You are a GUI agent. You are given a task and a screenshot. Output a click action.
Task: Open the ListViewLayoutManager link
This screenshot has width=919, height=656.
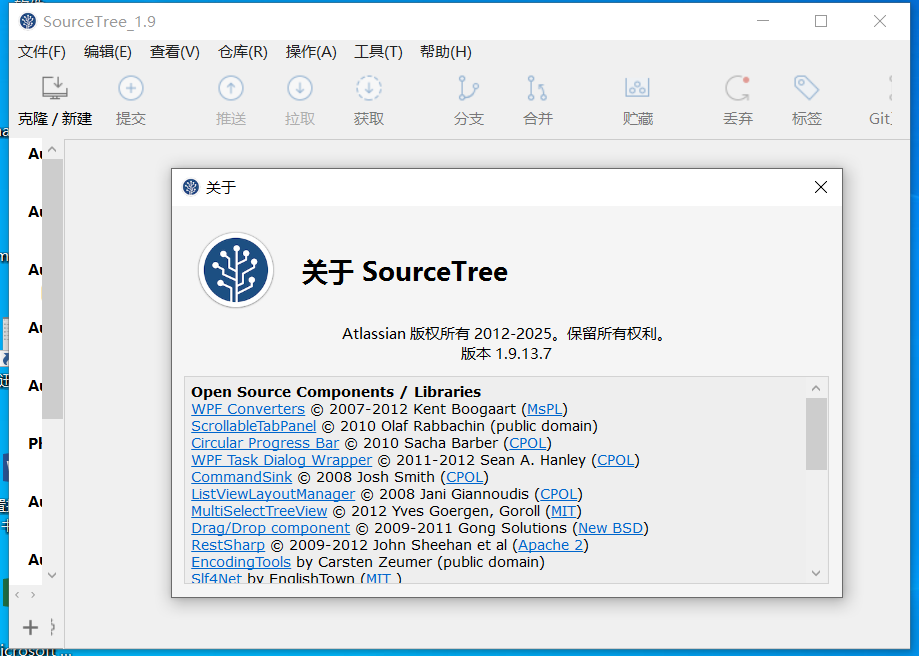(x=273, y=494)
